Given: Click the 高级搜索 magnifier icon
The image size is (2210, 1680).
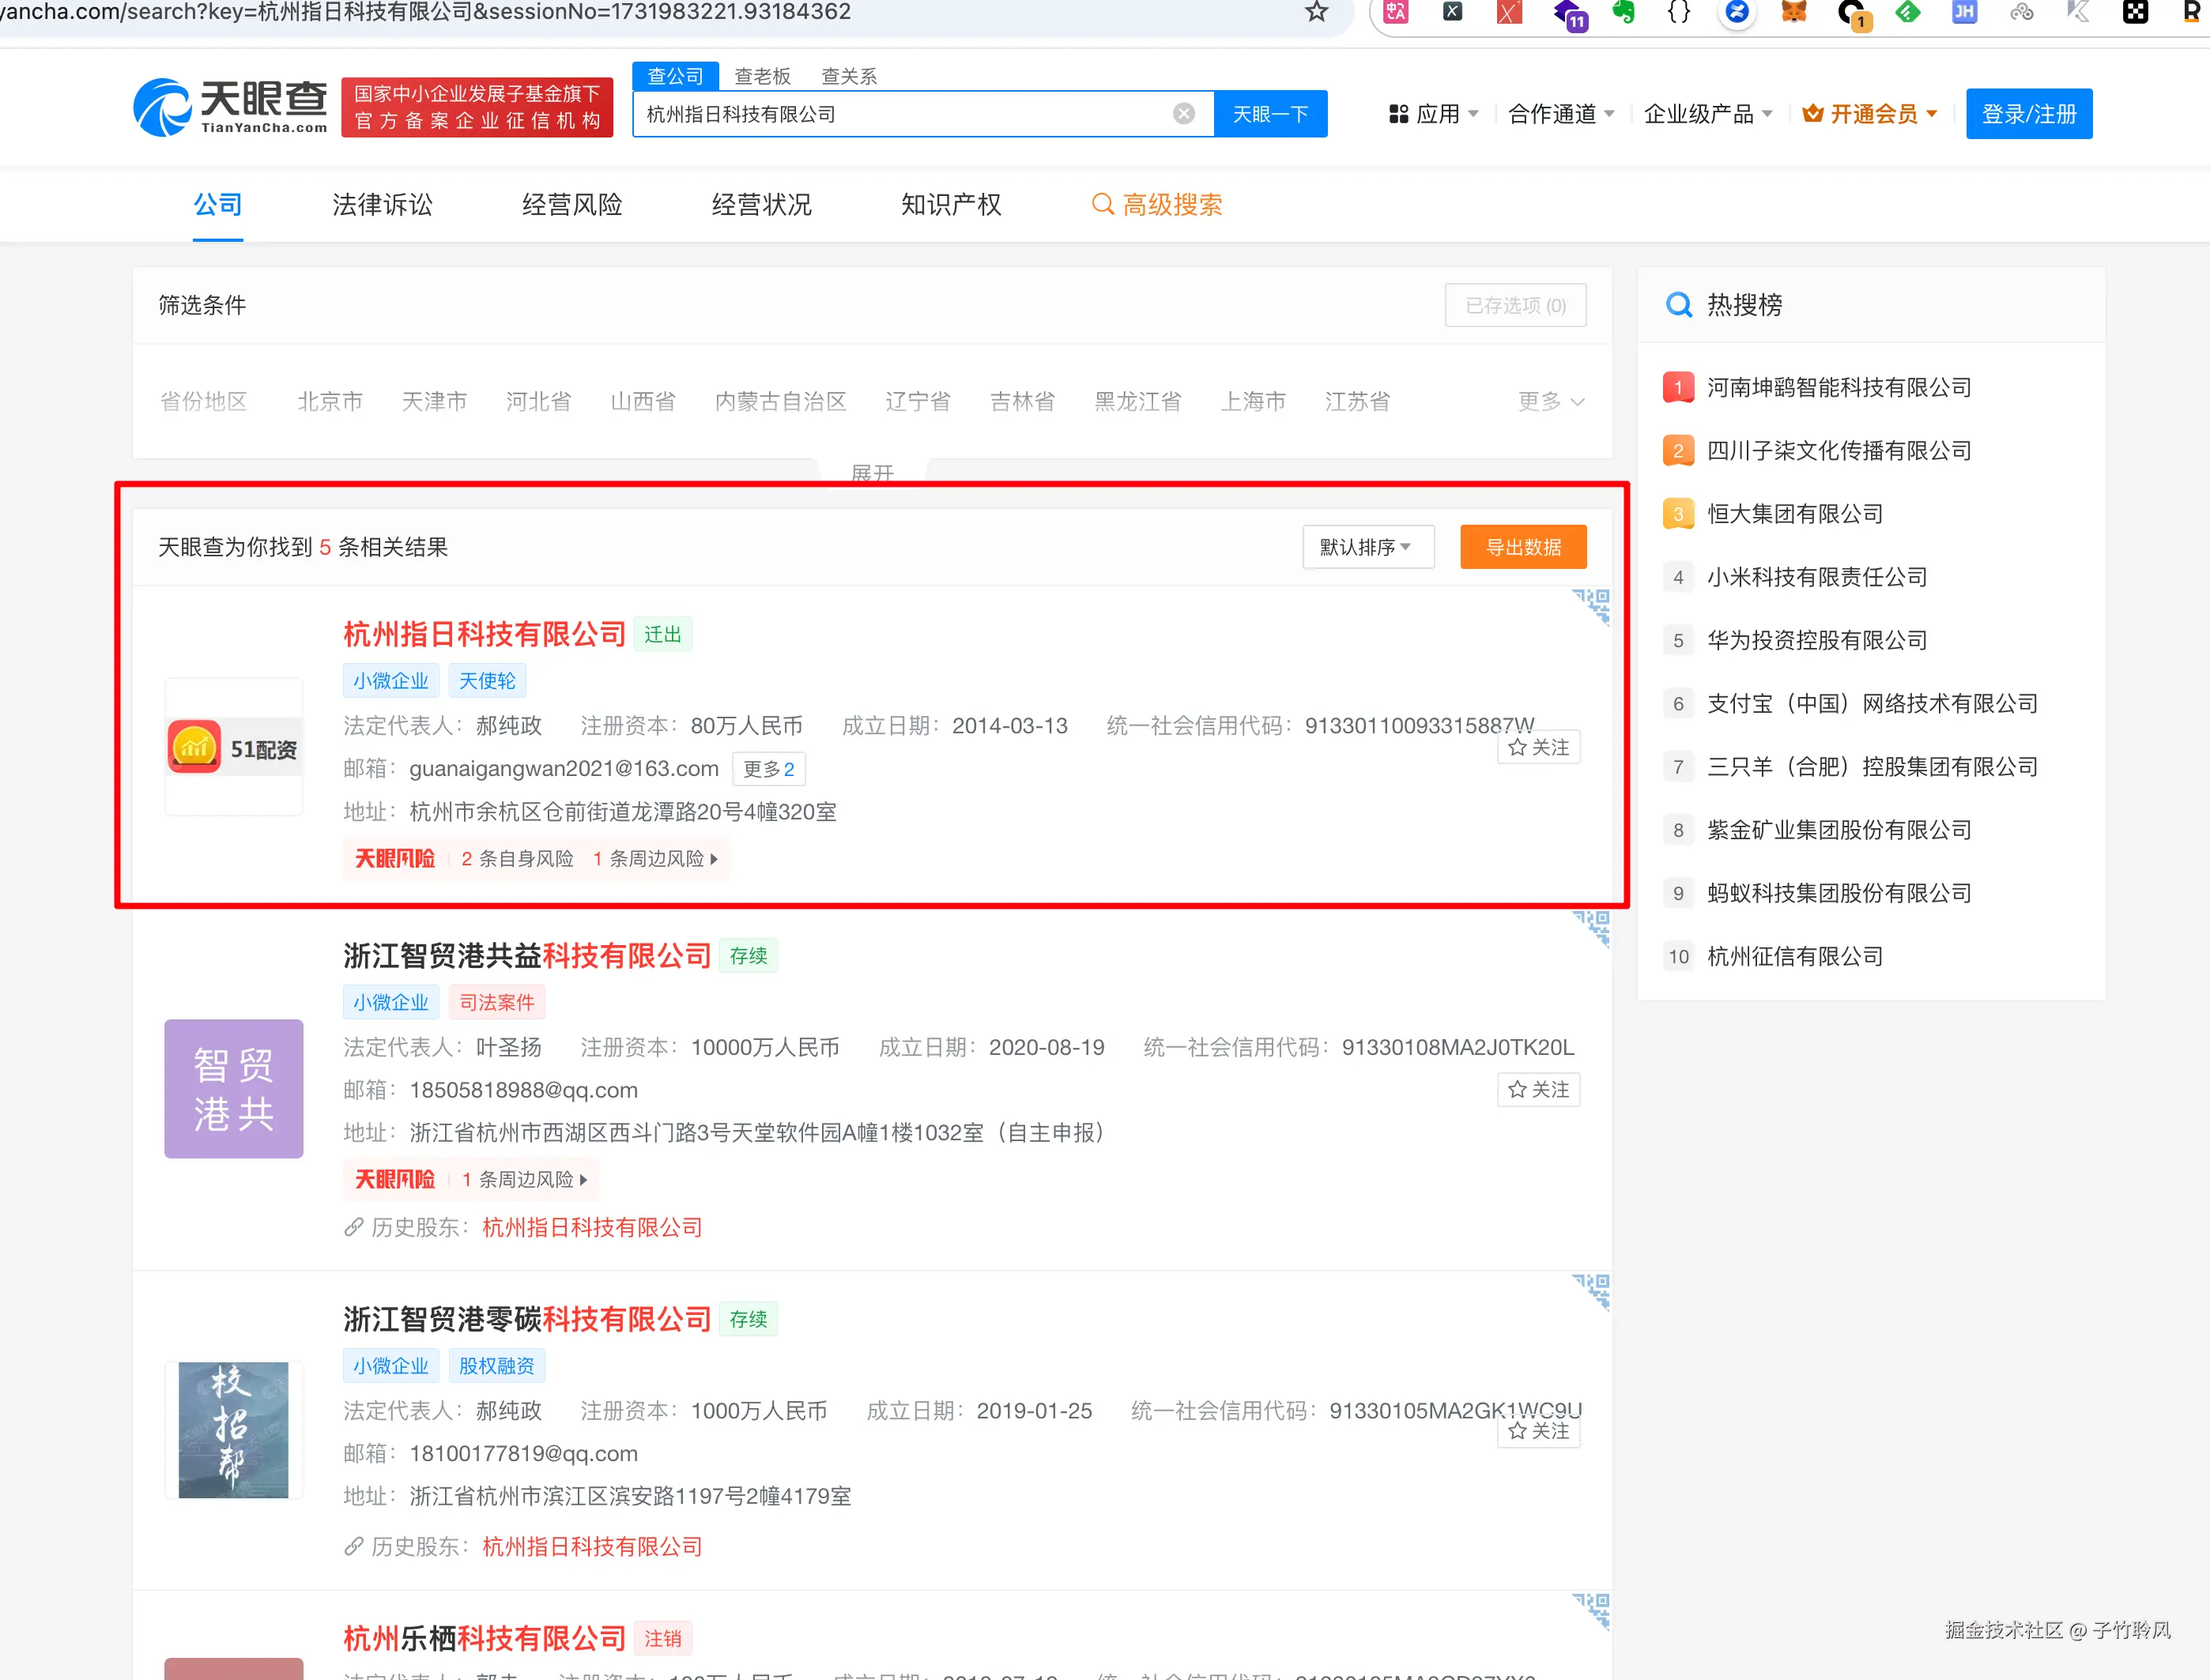Looking at the screenshot, I should [1103, 204].
